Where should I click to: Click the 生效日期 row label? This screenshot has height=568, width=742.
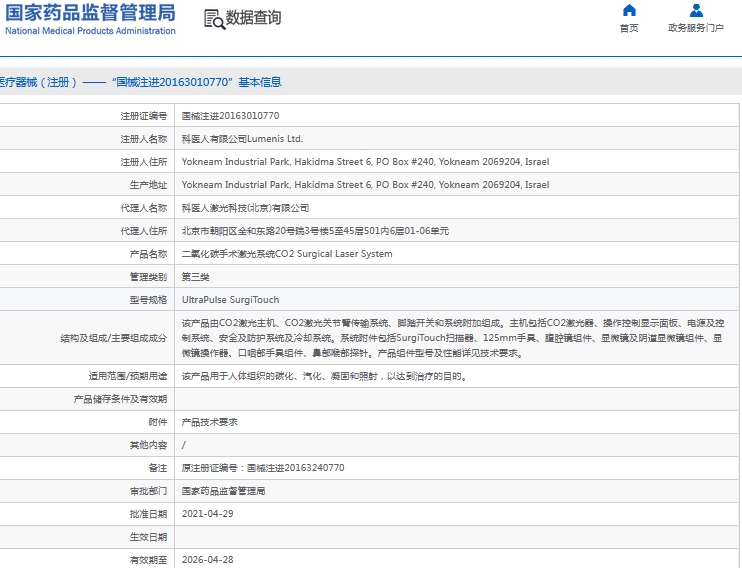point(148,537)
